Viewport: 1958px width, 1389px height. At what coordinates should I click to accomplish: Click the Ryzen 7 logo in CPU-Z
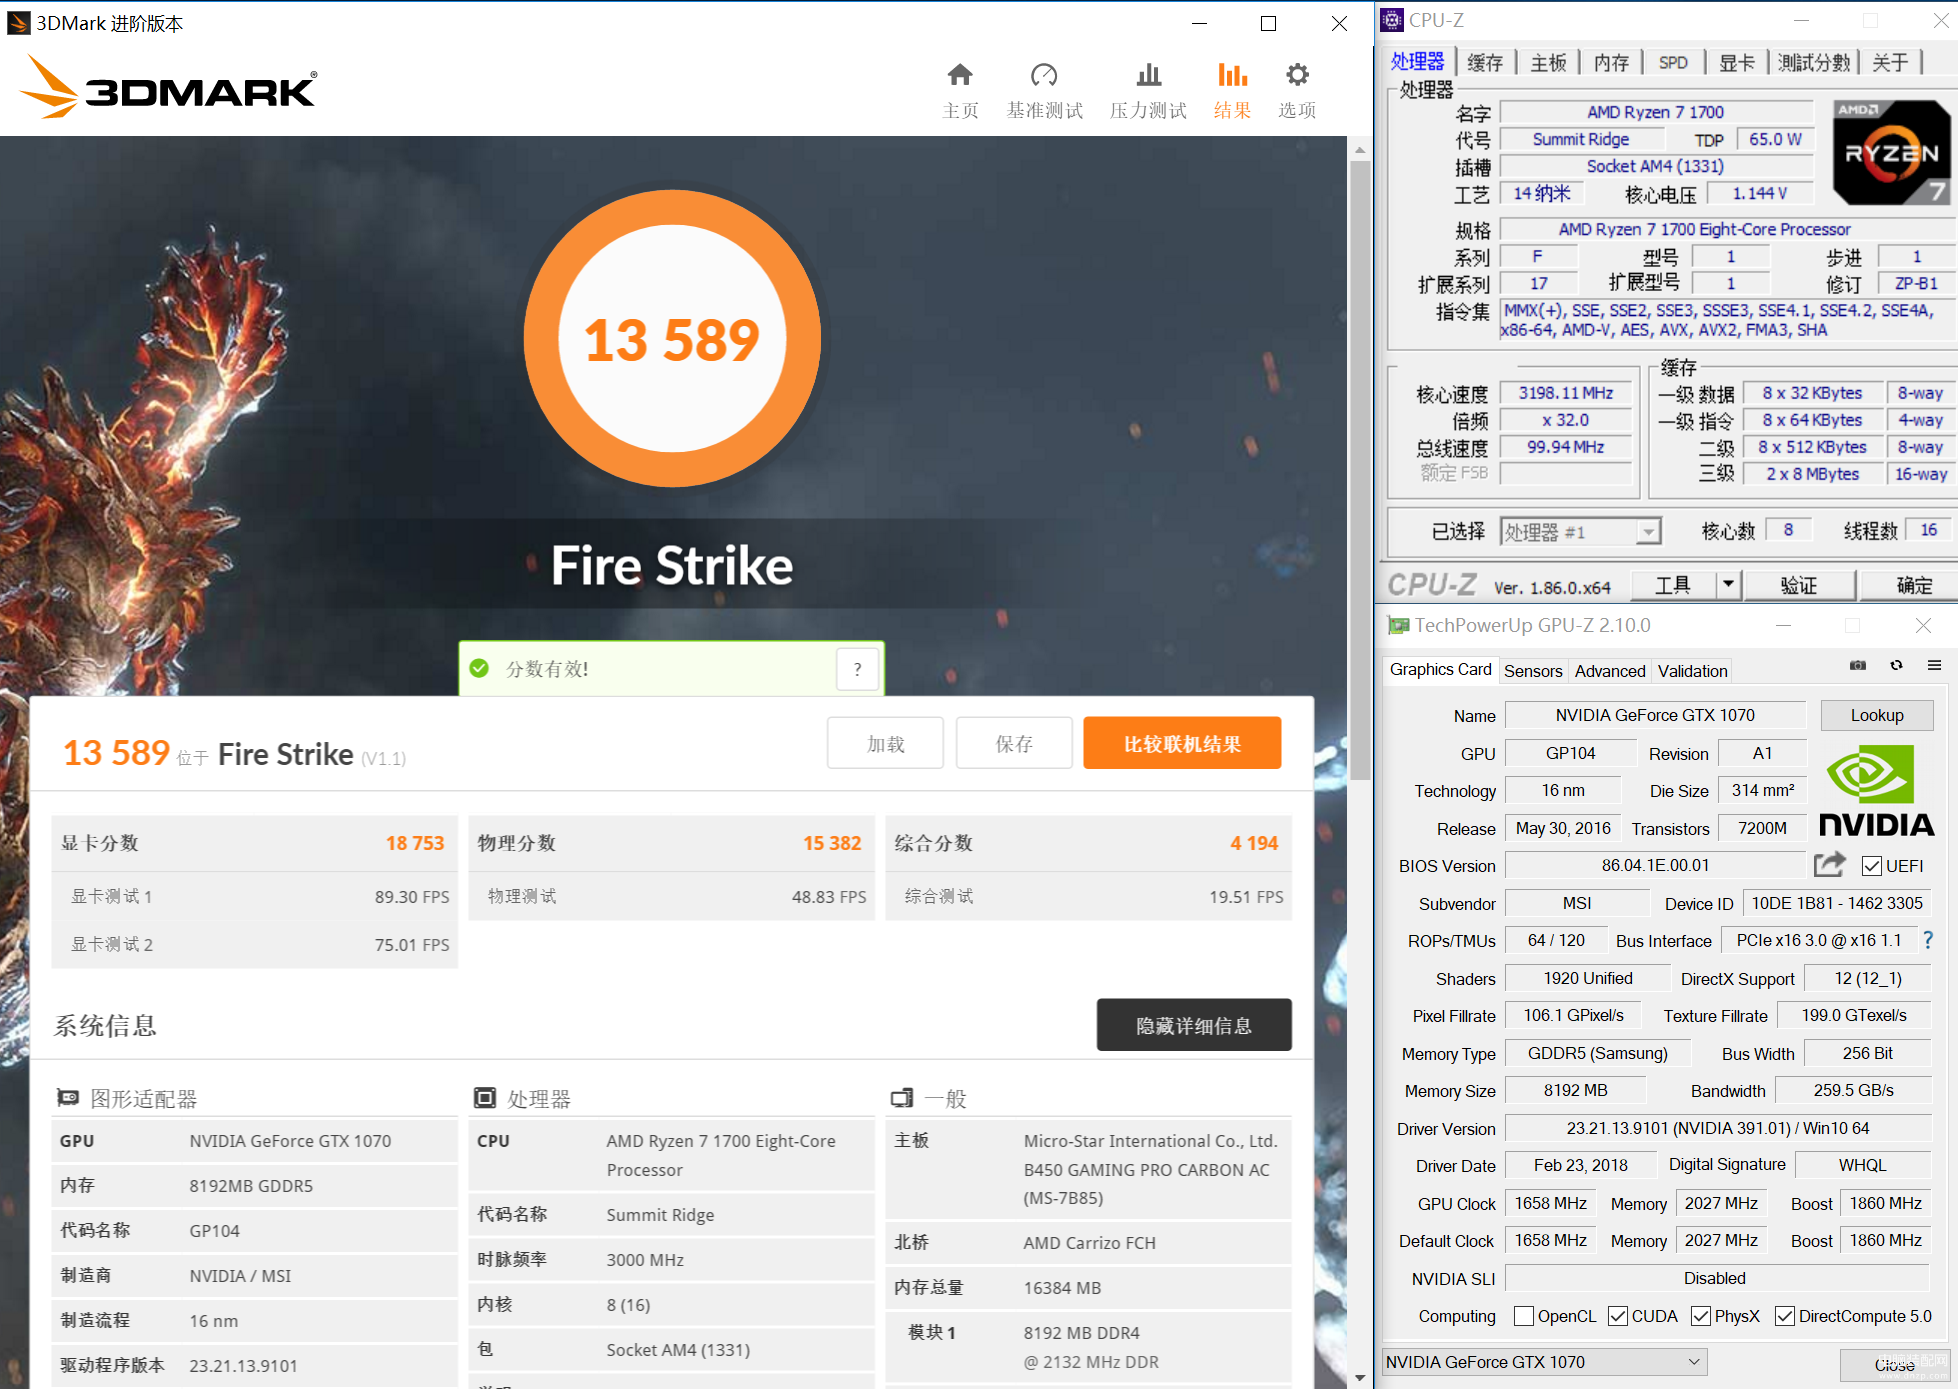(x=1891, y=152)
